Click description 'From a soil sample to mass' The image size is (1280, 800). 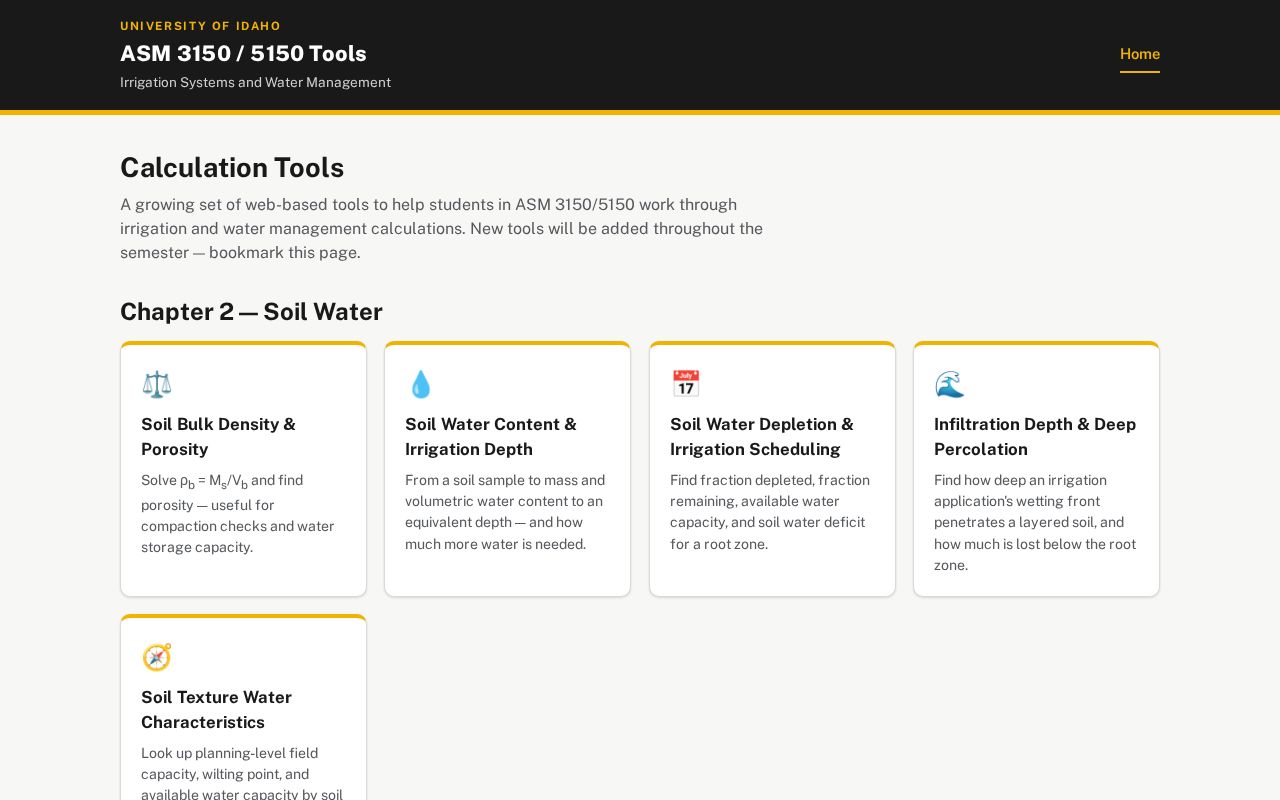pos(506,512)
